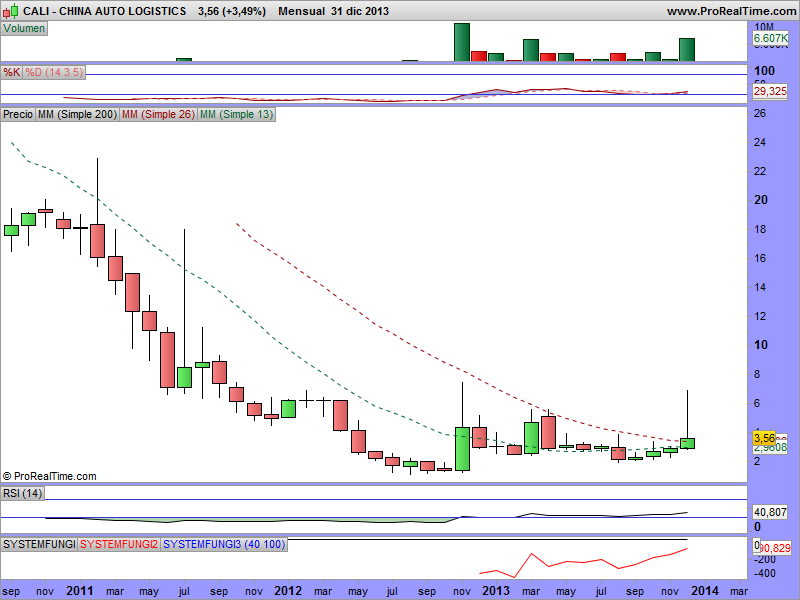Click the 3,56 (+3,49%) price quote
Screen dimensions: 800x600
(x=232, y=11)
